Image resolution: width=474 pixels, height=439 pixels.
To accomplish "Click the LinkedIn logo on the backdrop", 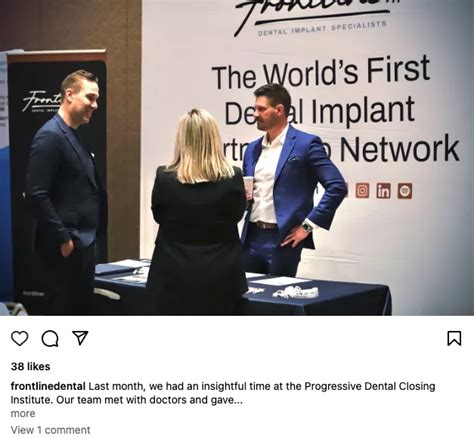I will (383, 191).
